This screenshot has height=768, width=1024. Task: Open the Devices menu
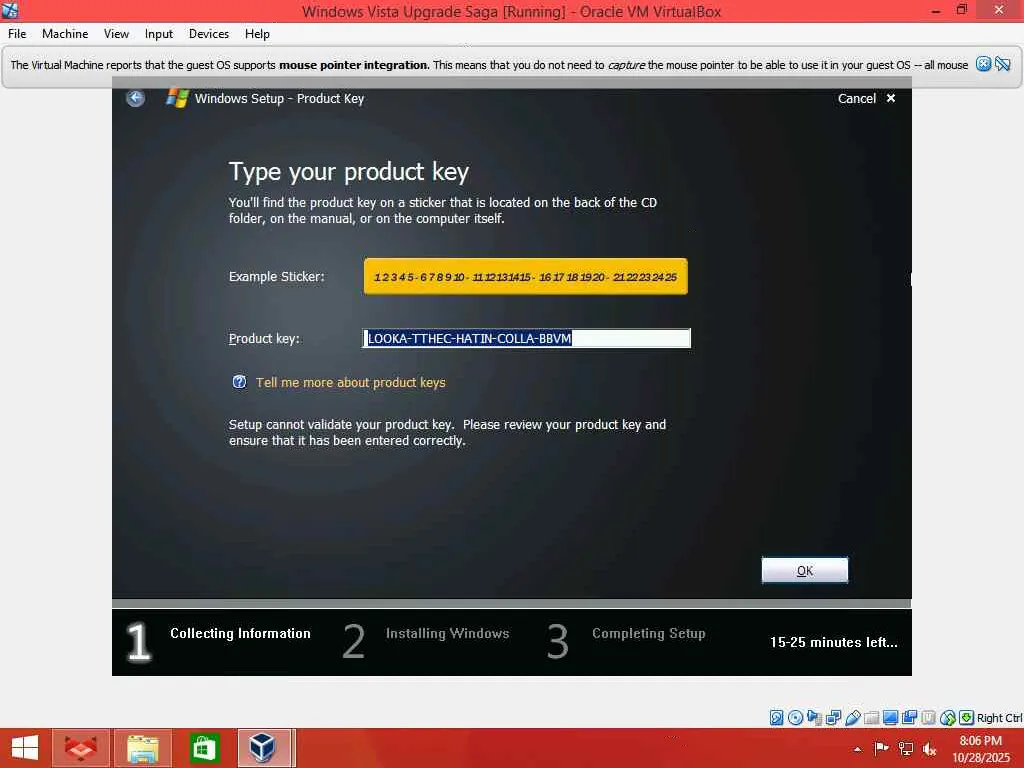coord(209,34)
